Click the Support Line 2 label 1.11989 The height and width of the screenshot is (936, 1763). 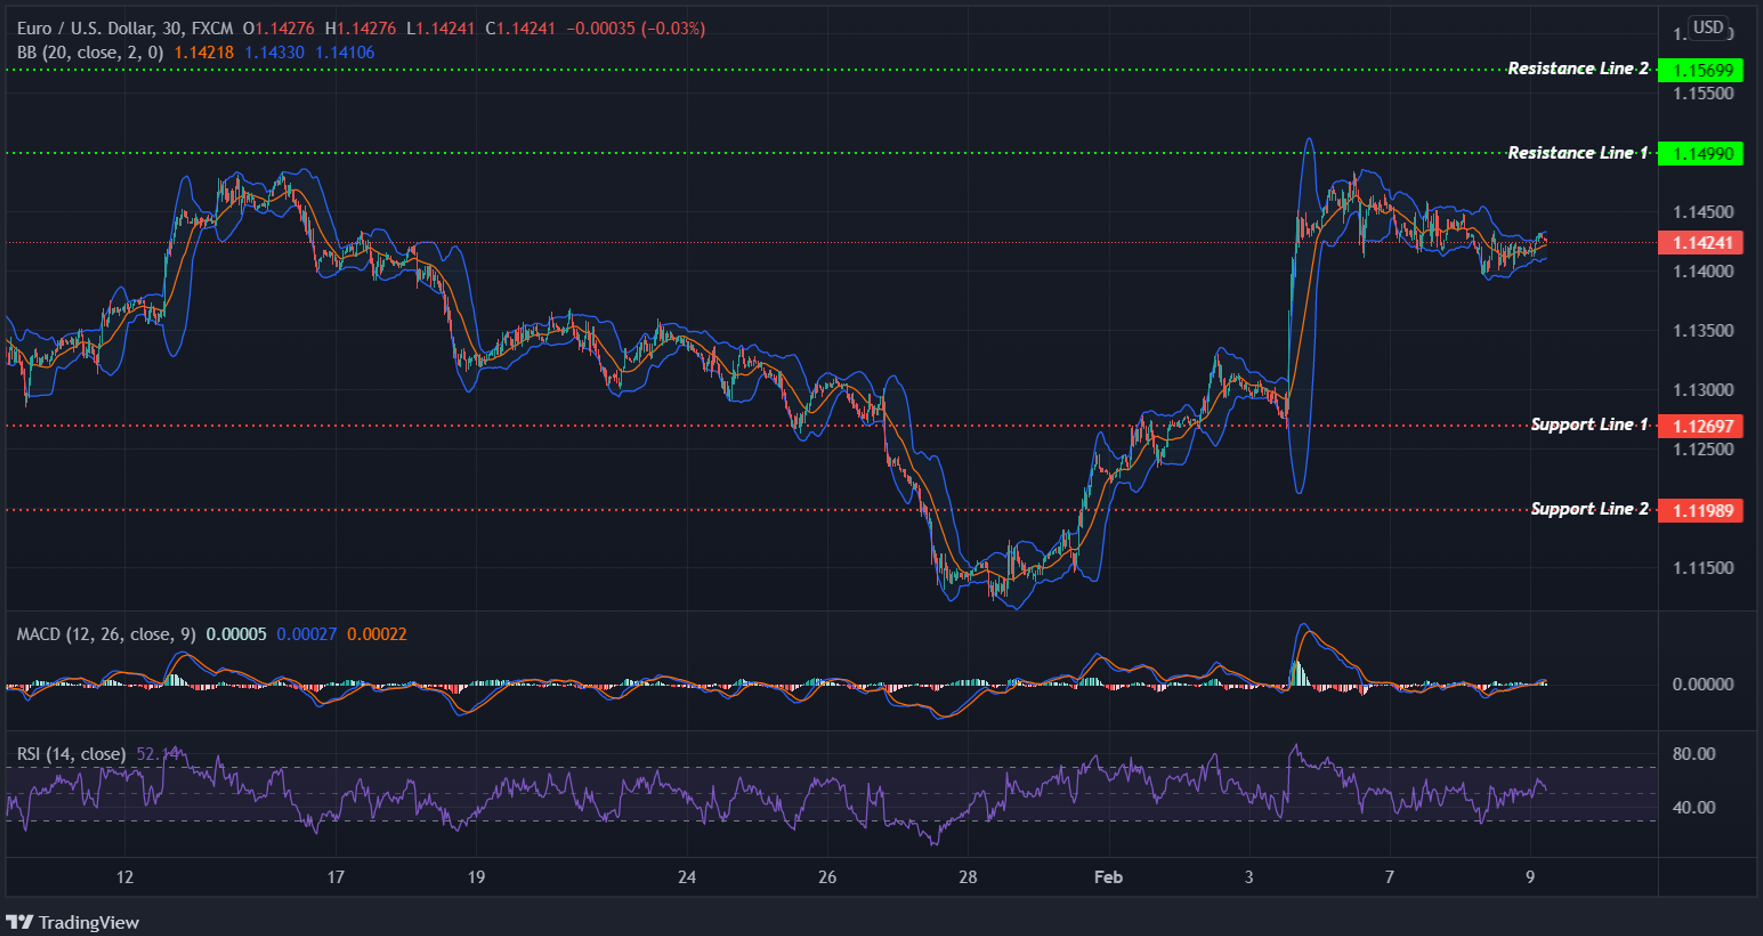pos(1700,509)
